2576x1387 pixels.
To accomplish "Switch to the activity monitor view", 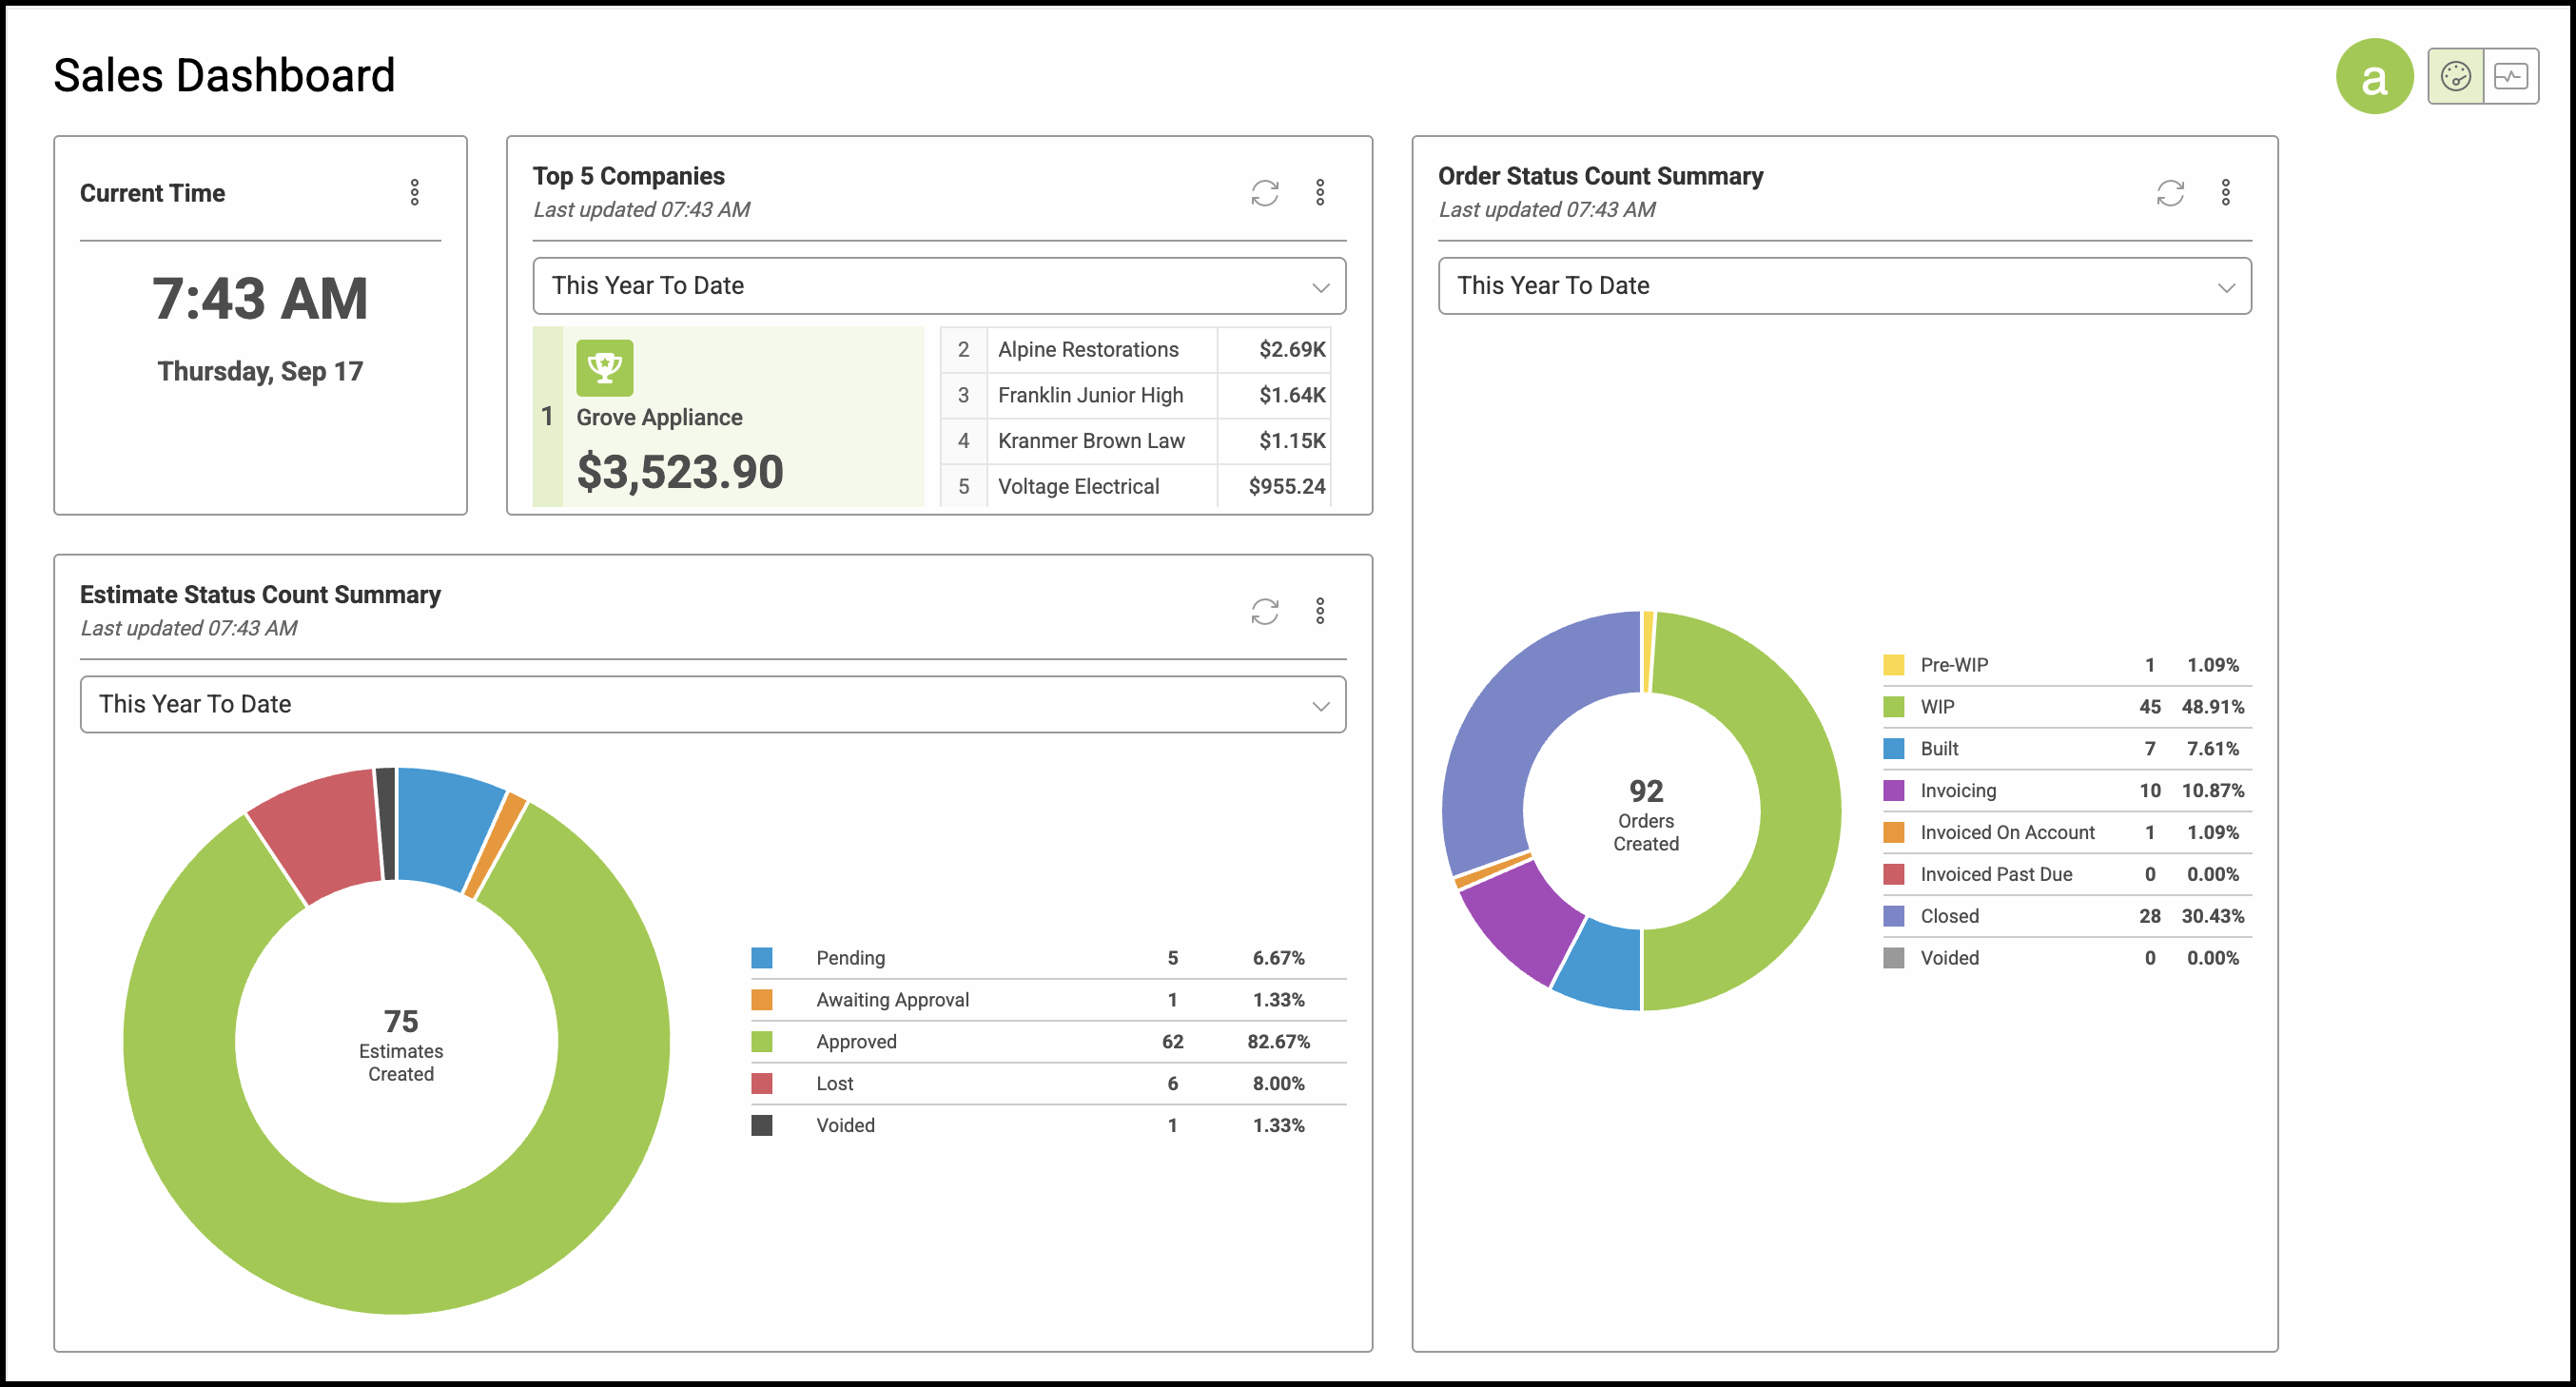I will (x=2510, y=76).
